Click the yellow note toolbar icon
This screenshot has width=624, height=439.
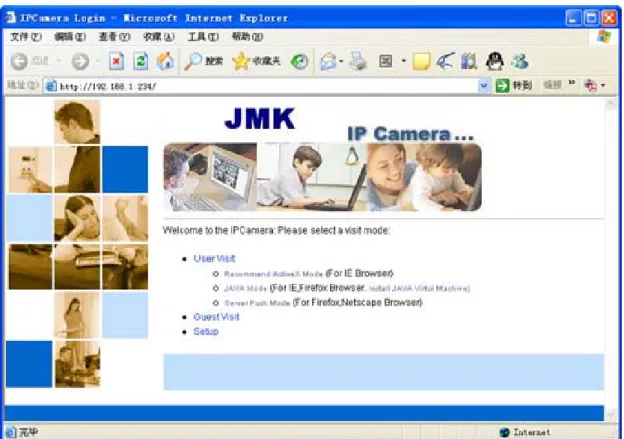(421, 62)
